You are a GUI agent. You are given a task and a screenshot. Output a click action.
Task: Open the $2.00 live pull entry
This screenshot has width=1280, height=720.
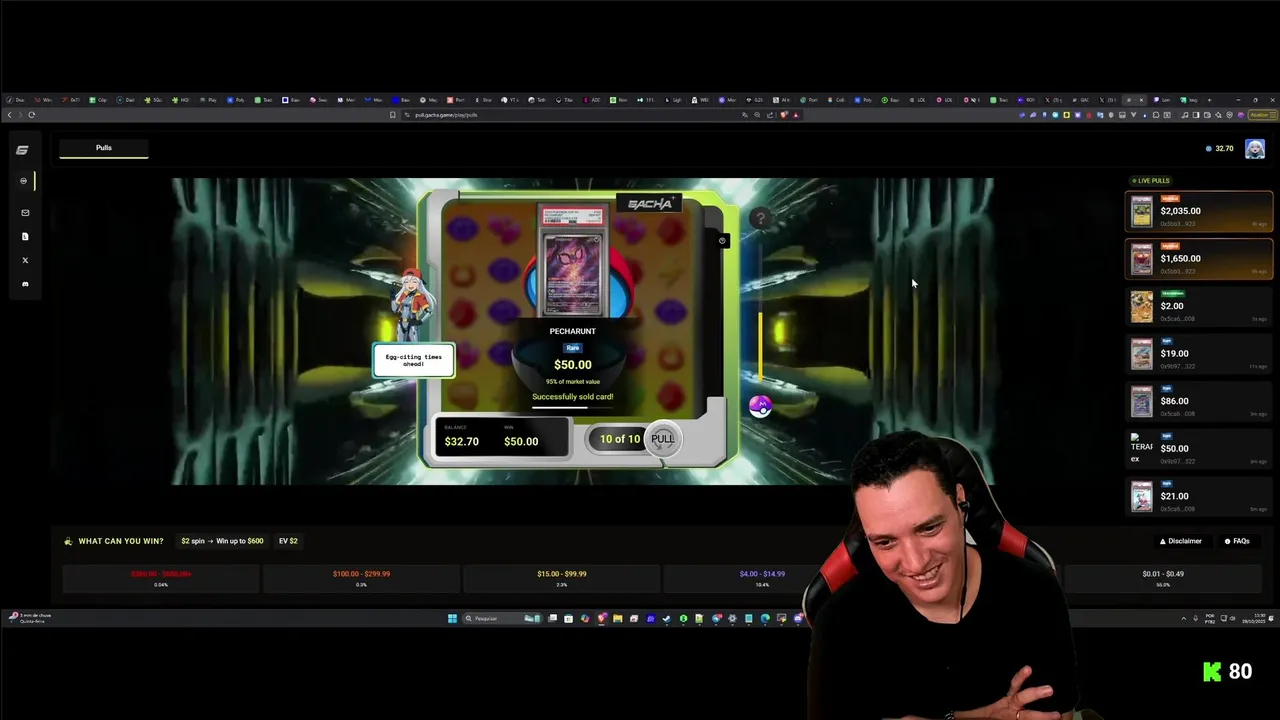1199,306
